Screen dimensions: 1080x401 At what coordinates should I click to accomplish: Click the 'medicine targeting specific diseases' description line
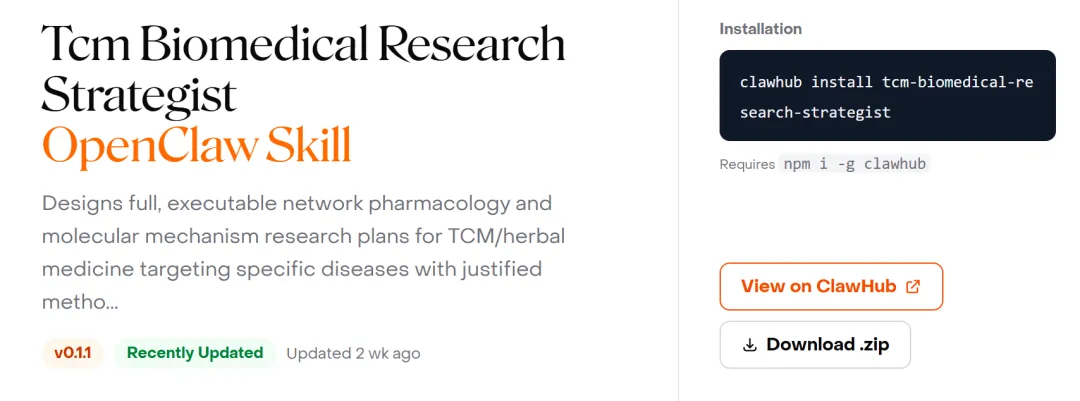pyautogui.click(x=292, y=269)
